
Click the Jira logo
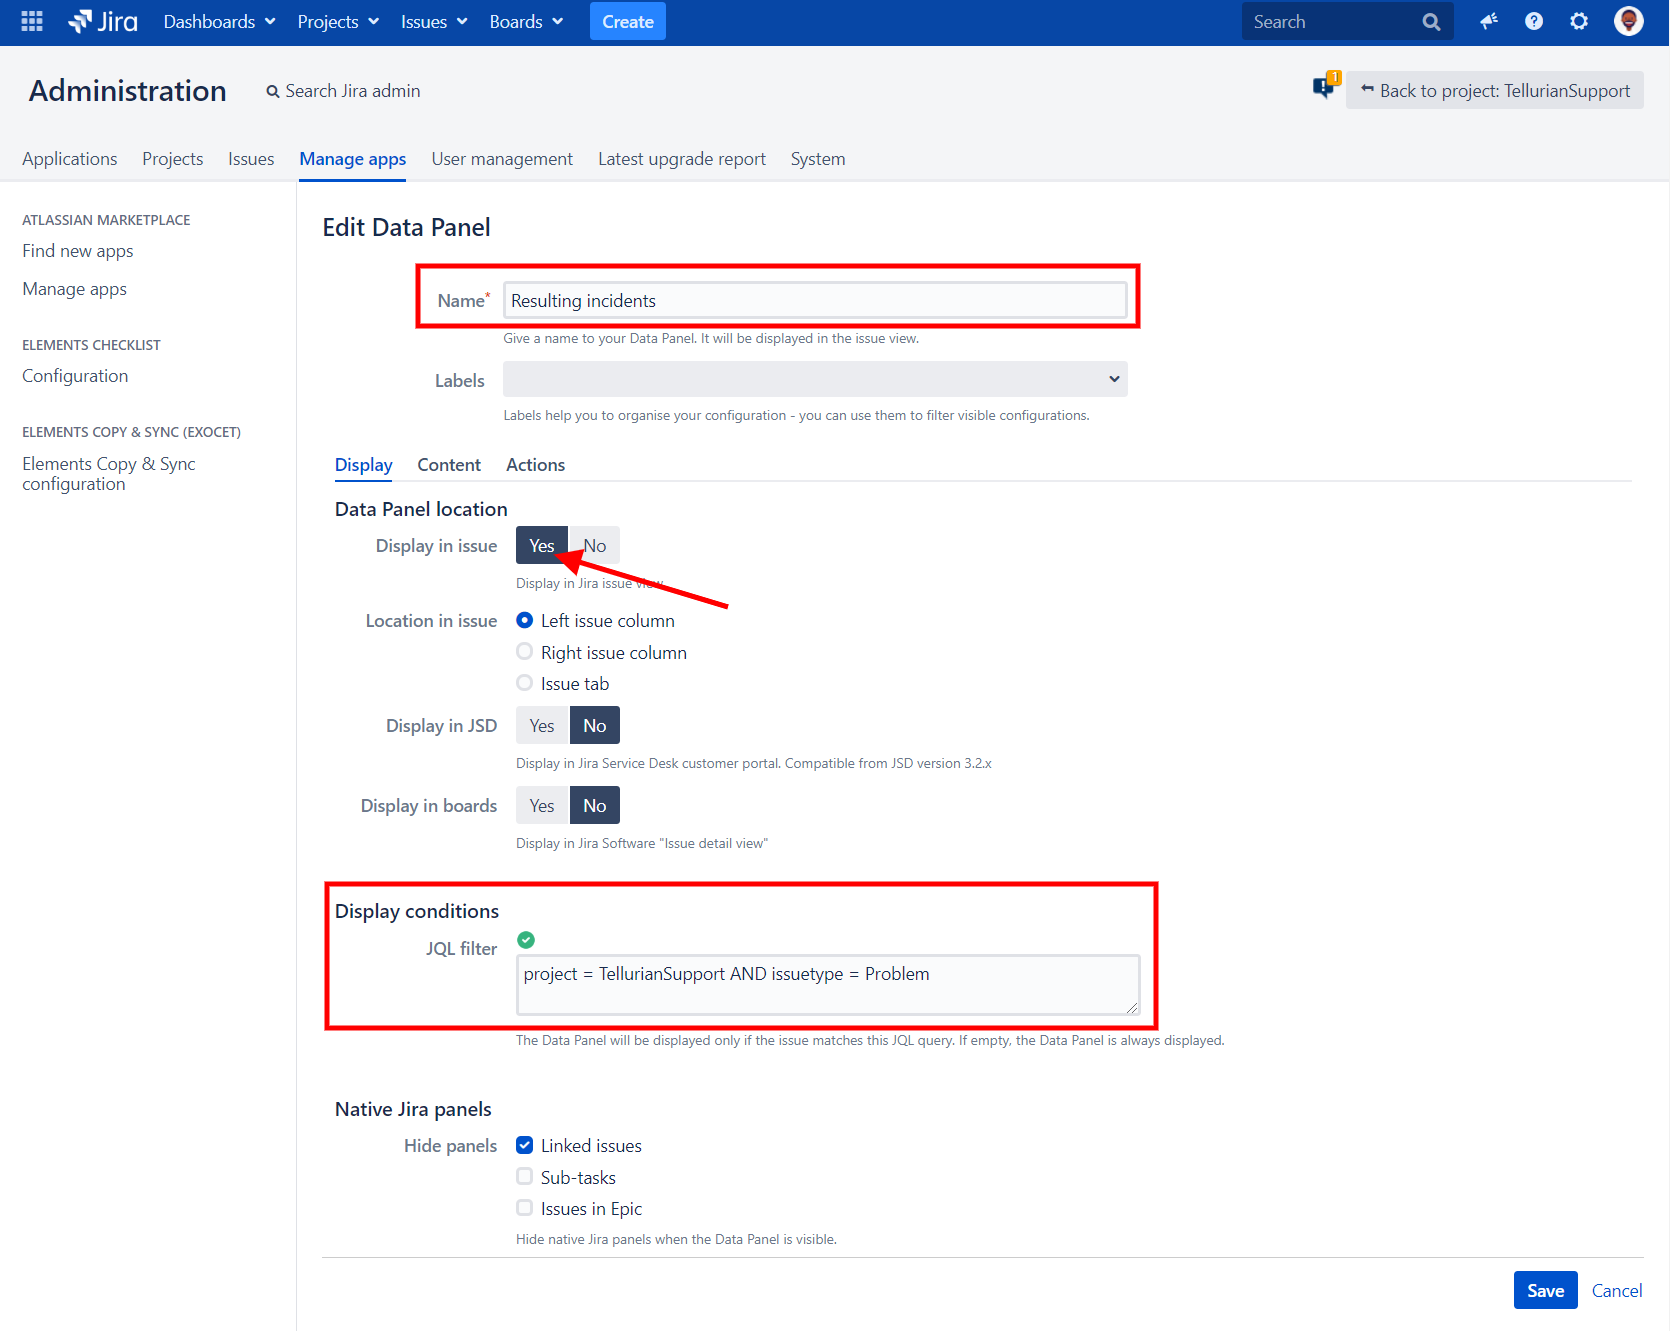coord(103,21)
